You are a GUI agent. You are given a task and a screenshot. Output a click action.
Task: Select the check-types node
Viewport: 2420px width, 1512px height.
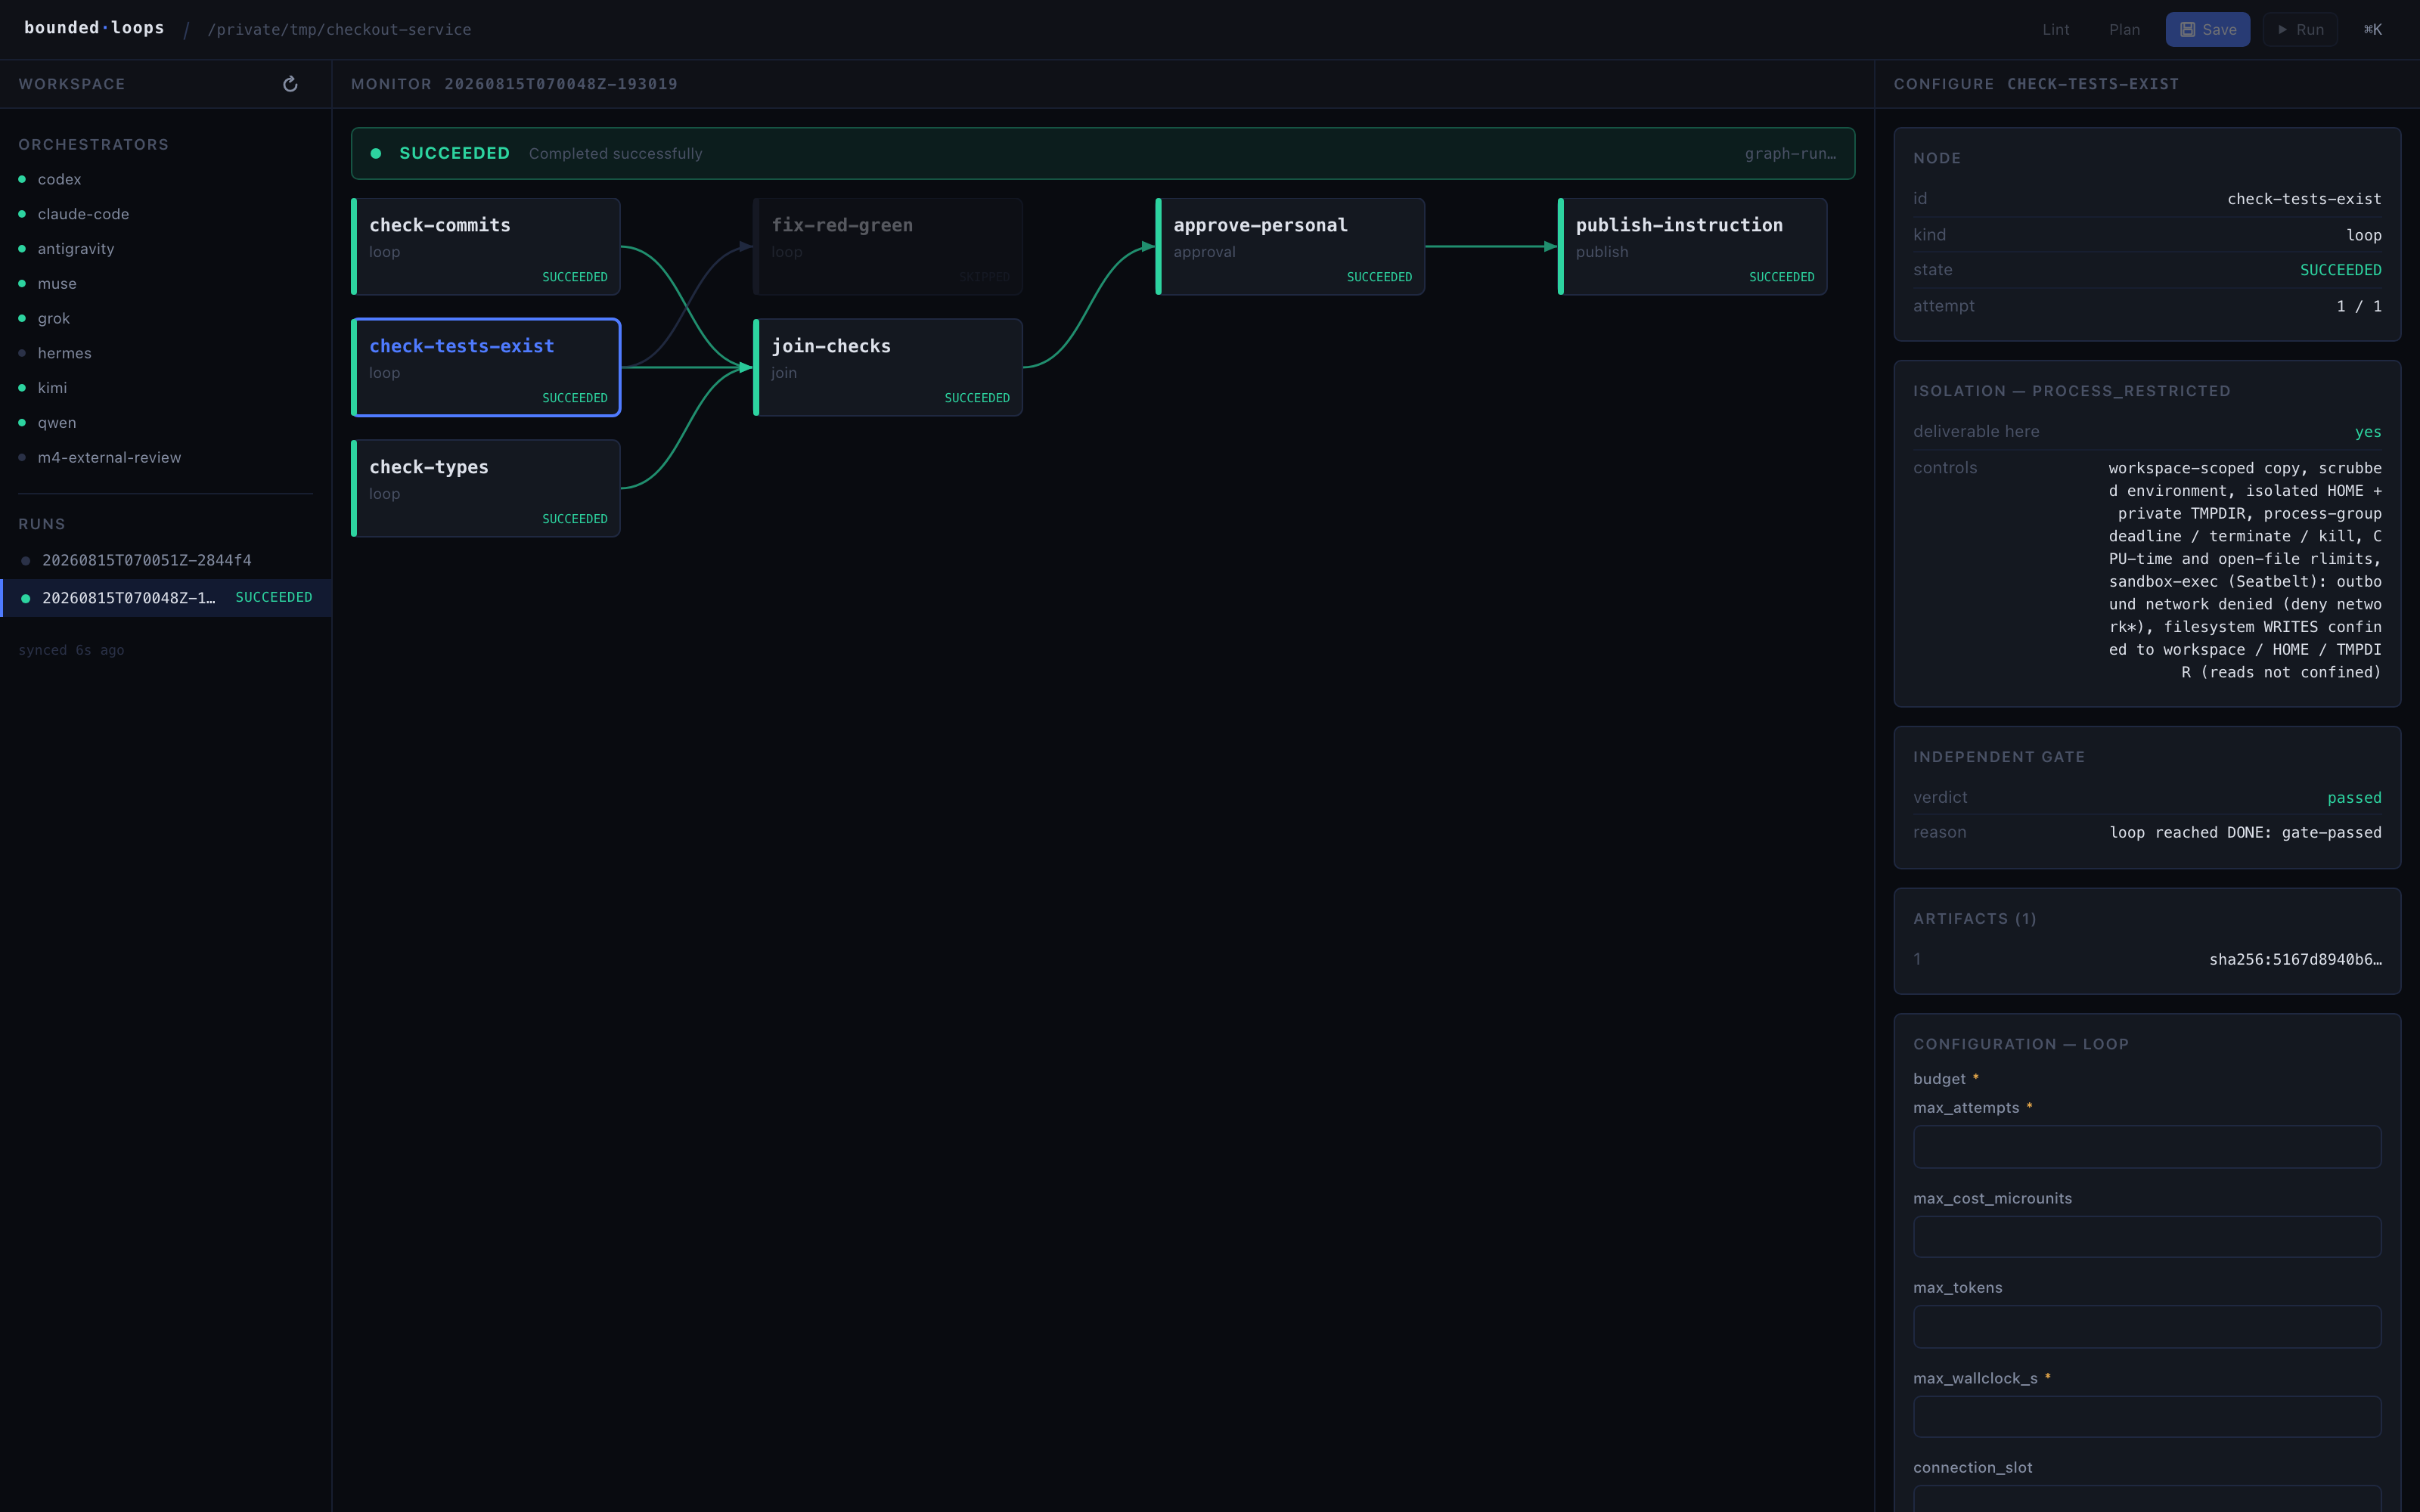coord(486,489)
